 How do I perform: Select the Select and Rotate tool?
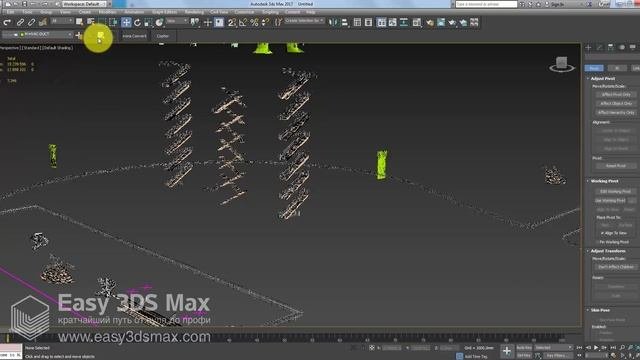click(x=137, y=22)
